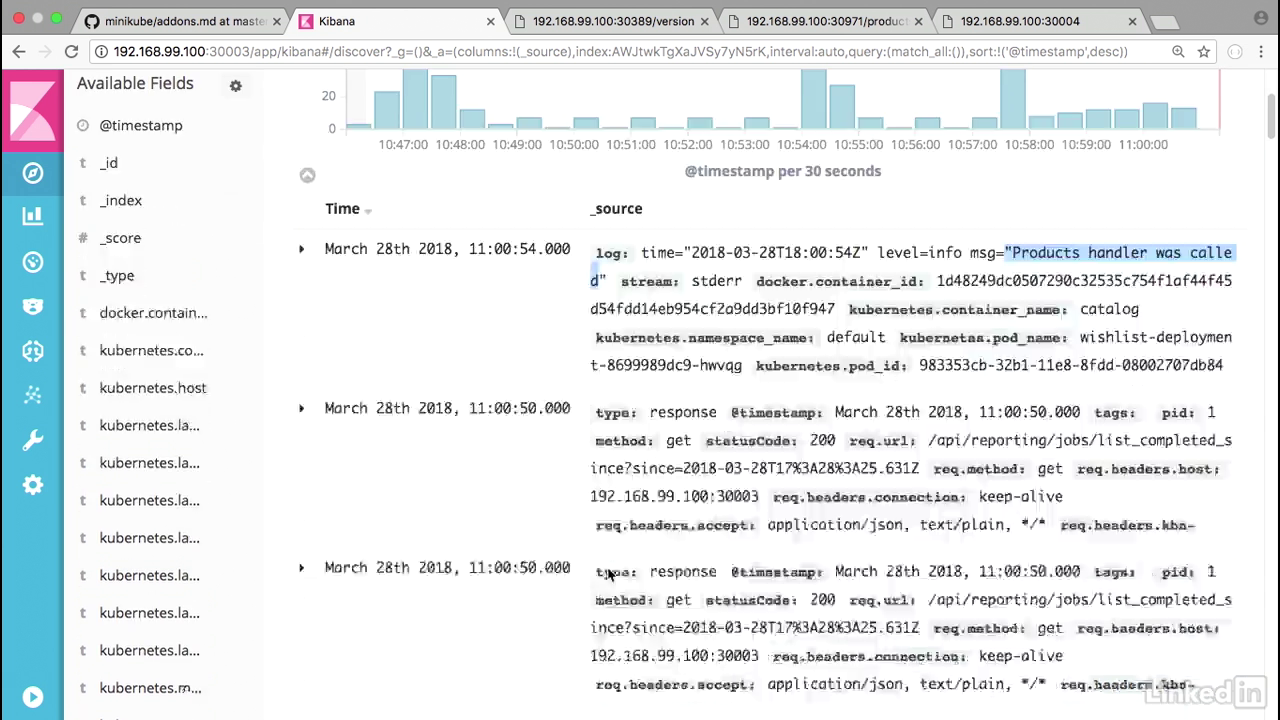Open the Chrome menu three-dots icon
The height and width of the screenshot is (720, 1280).
[1261, 51]
